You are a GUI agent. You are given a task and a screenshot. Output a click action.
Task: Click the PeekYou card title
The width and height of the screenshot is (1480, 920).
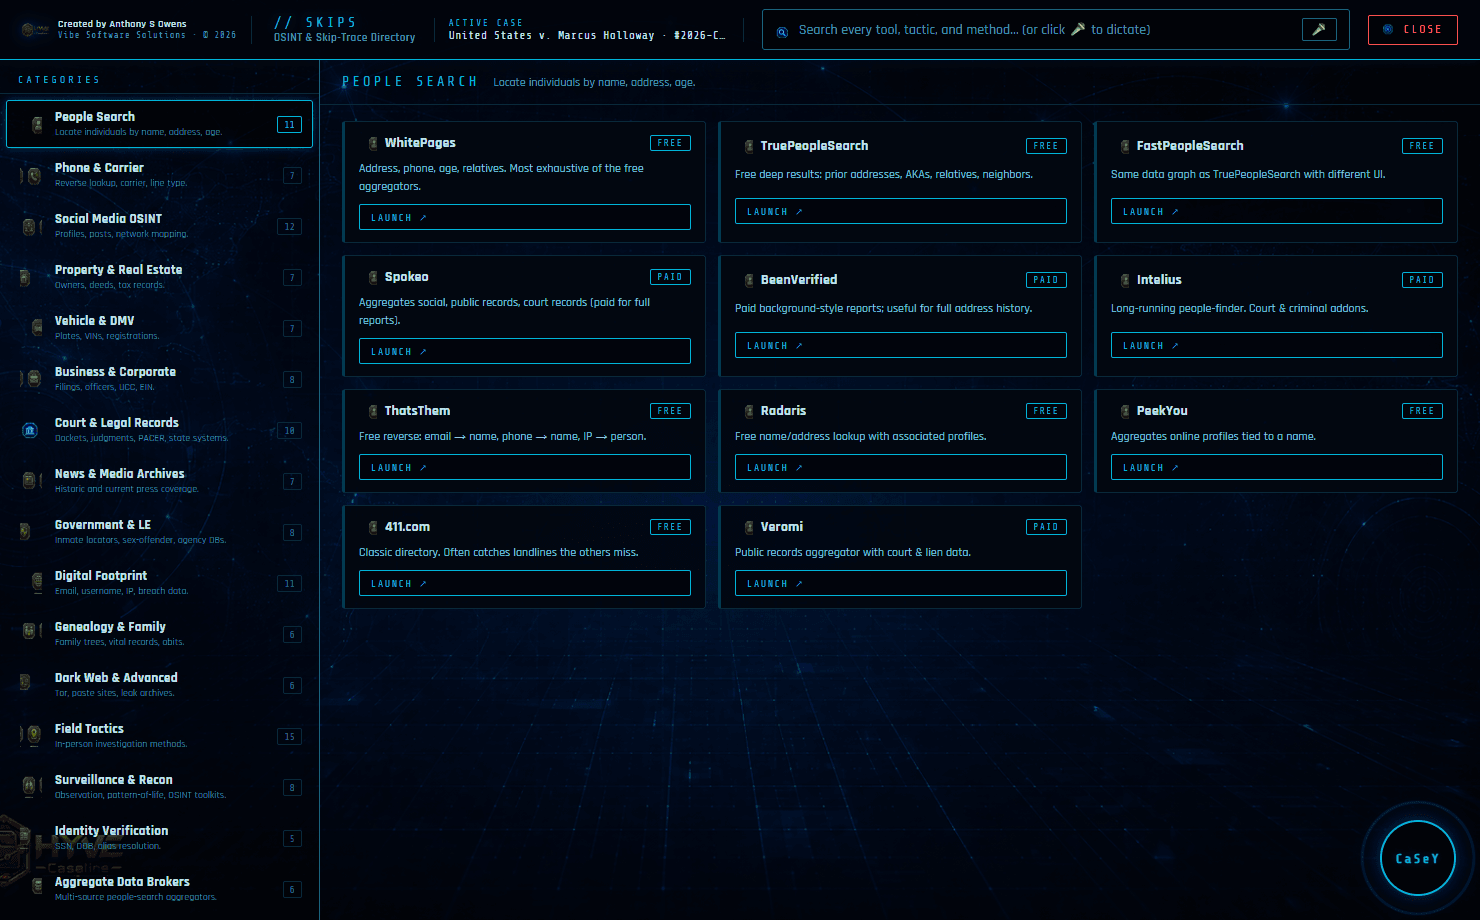pos(1162,411)
